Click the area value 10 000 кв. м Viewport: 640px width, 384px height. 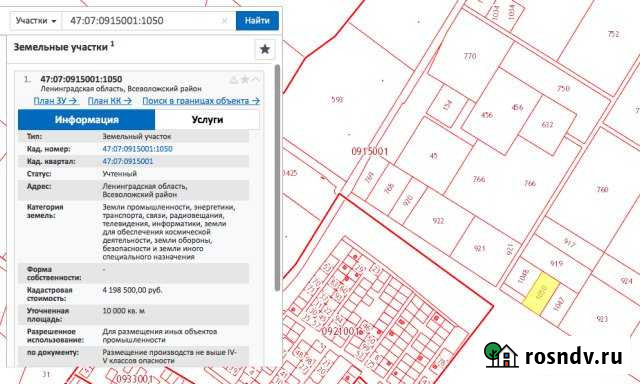click(124, 311)
